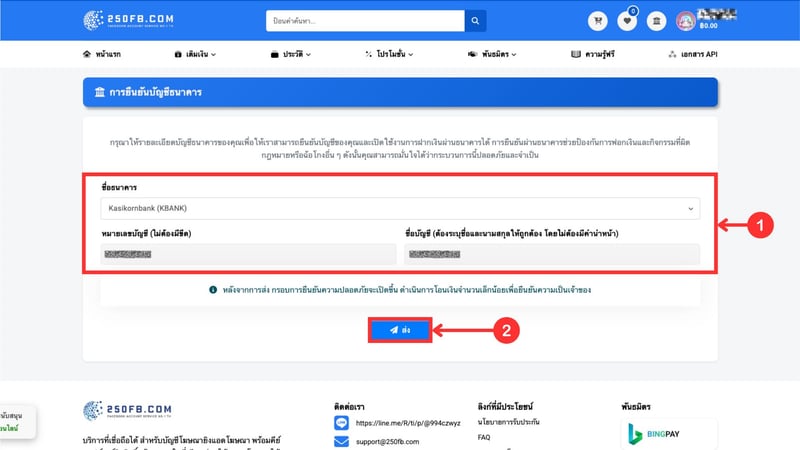Click the bank icon in header
Image resolution: width=800 pixels, height=450 pixels.
(x=656, y=20)
